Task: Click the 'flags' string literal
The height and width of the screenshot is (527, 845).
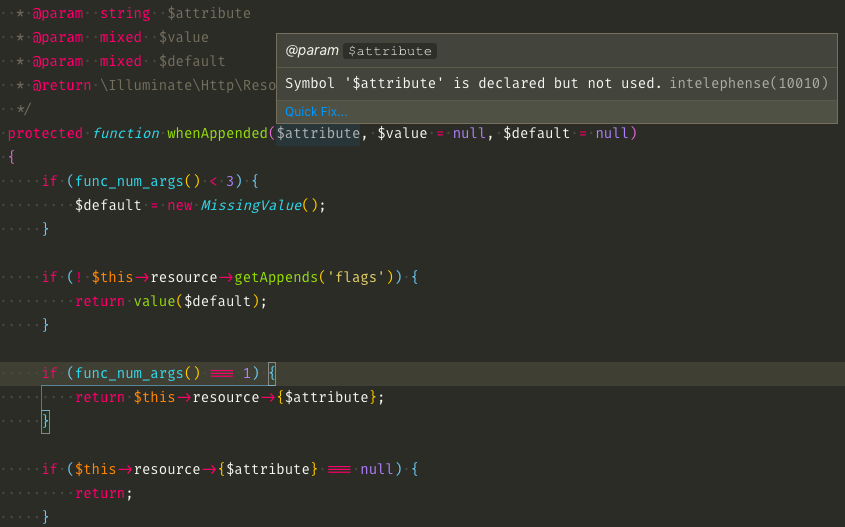Action: (x=356, y=277)
